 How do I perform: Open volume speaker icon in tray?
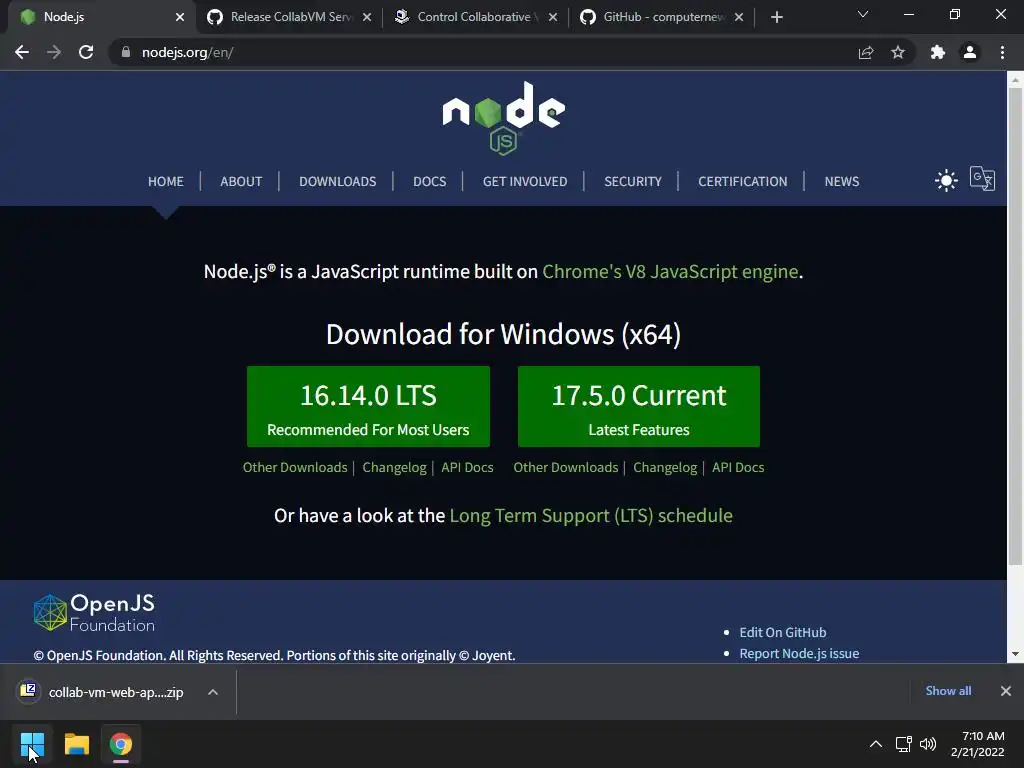pos(927,744)
